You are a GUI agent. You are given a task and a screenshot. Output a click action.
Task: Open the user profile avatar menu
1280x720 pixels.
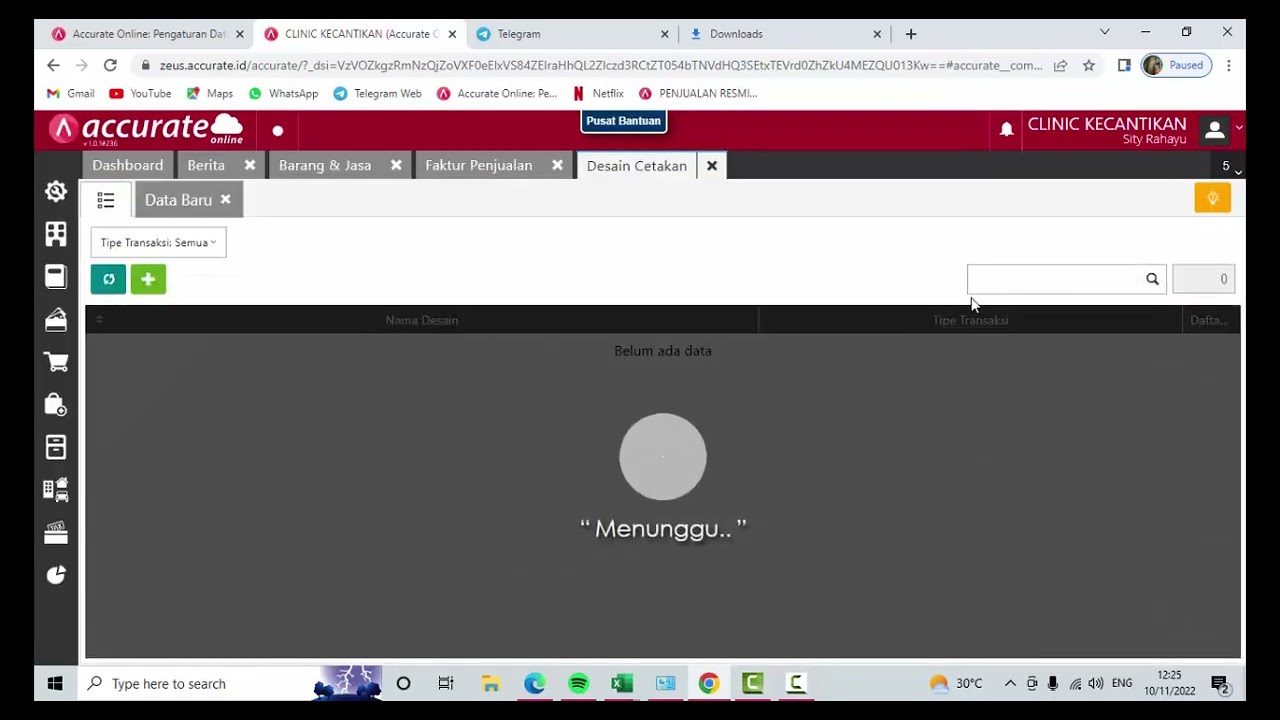point(1214,130)
